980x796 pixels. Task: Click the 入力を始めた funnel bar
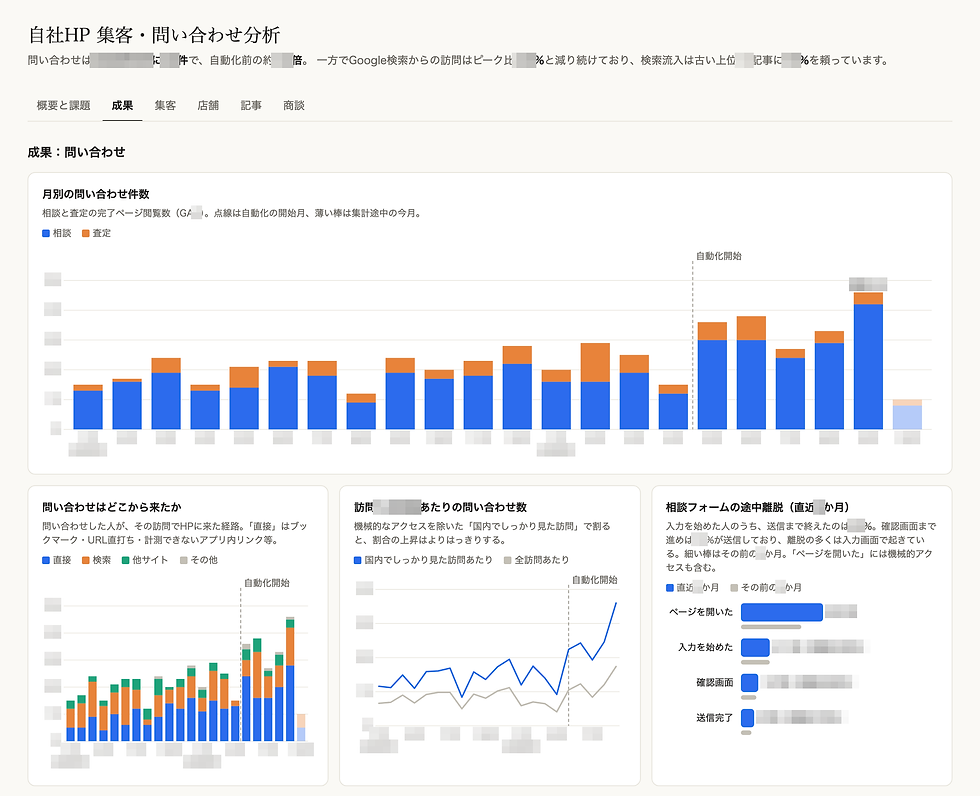(x=755, y=647)
